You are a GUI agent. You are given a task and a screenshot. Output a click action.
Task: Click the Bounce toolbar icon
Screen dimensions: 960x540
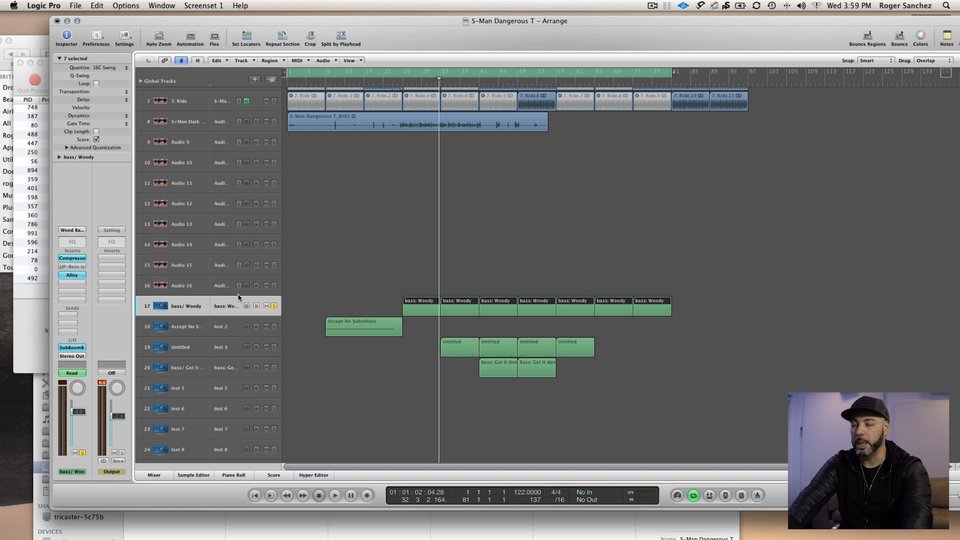click(899, 38)
